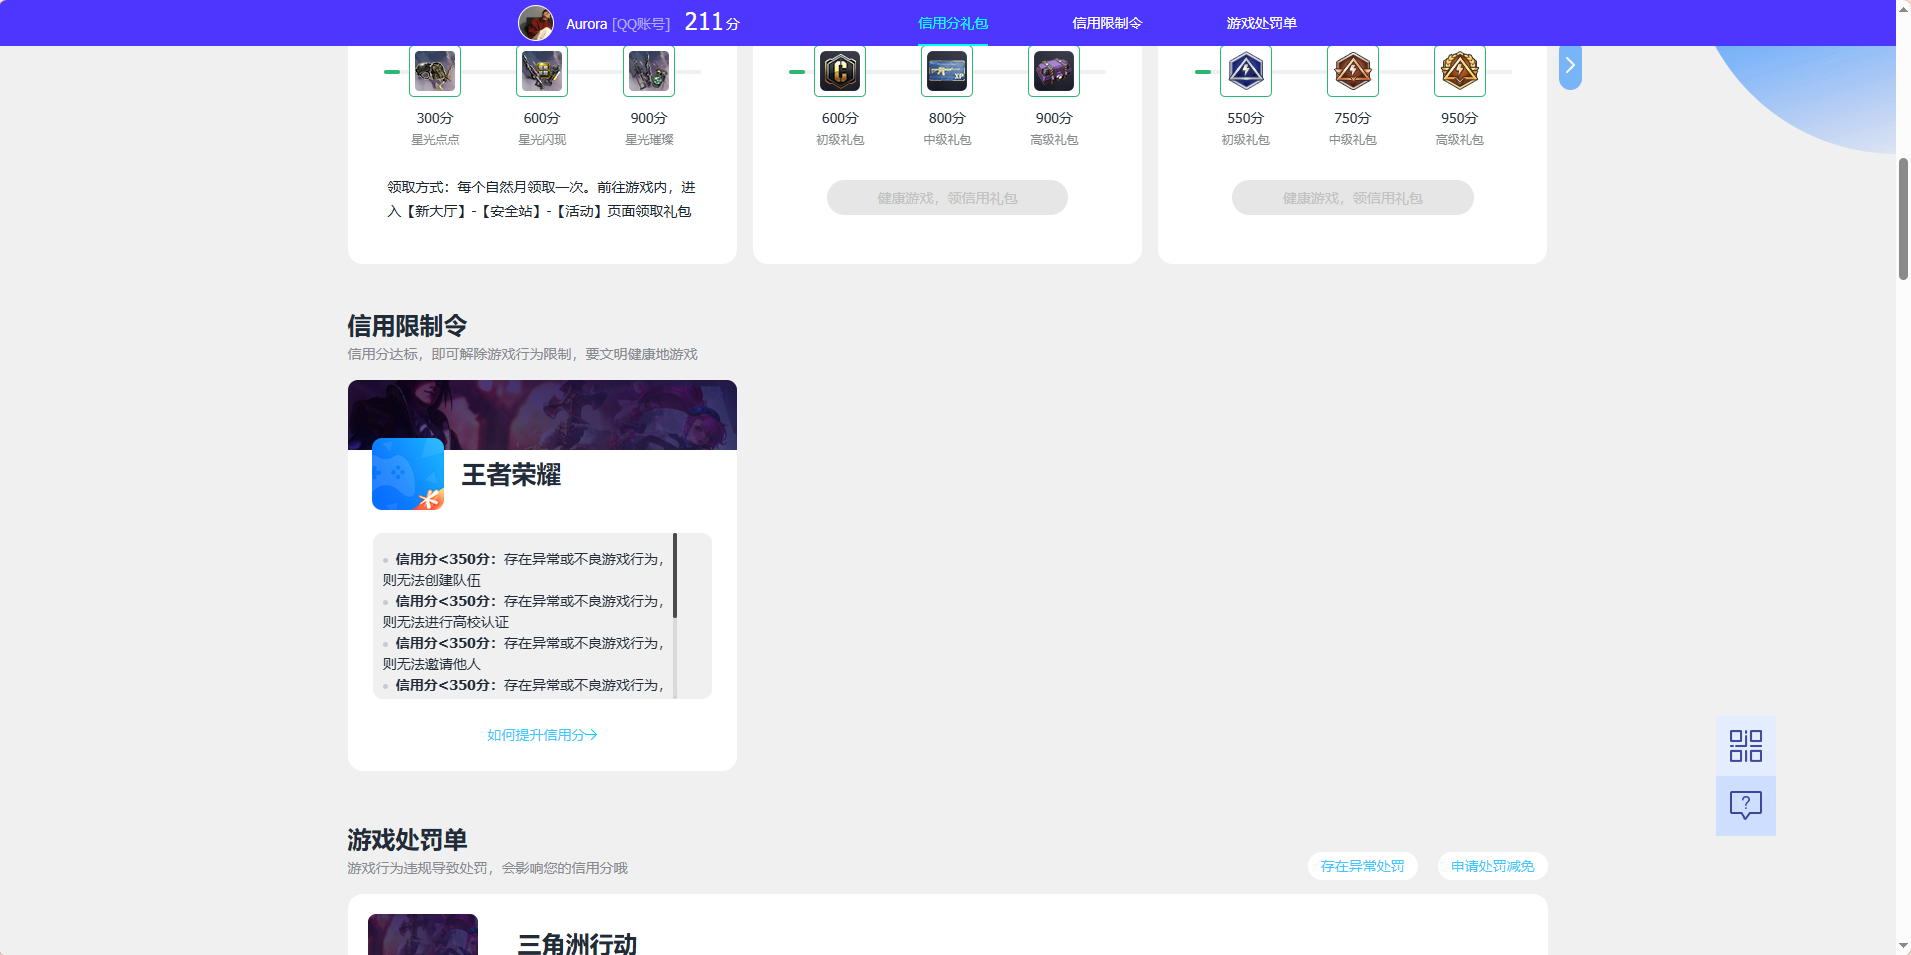Screen dimensions: 1911x955
Task: Open the help question floating icon
Action: click(x=1746, y=806)
